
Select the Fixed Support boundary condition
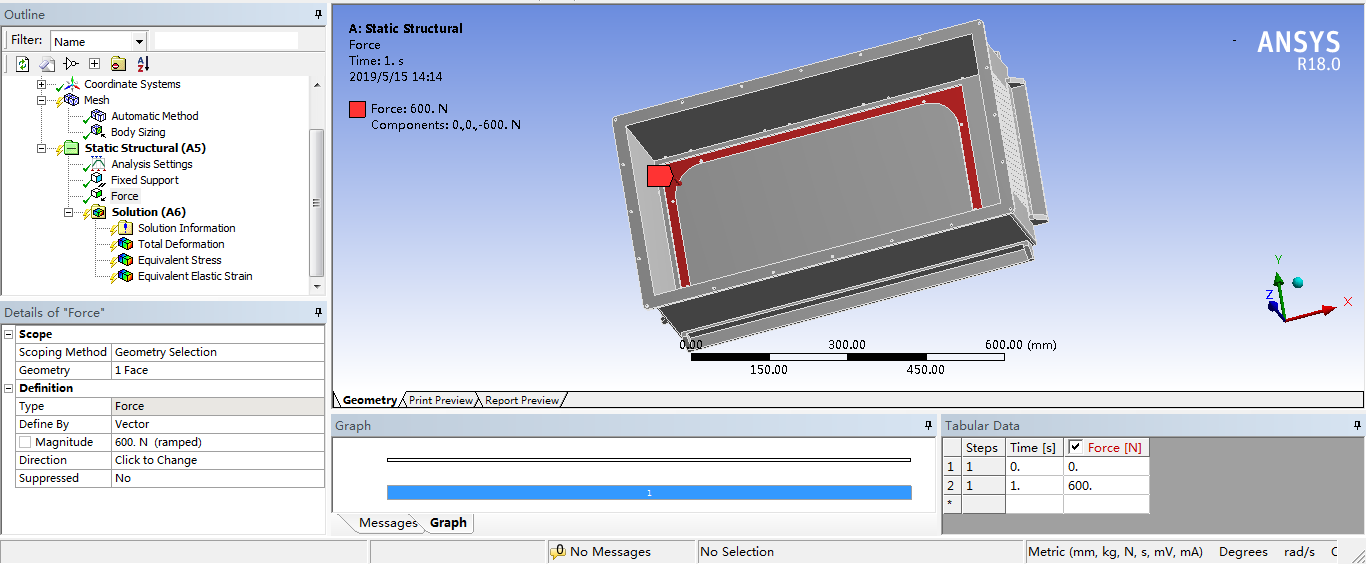pos(144,180)
